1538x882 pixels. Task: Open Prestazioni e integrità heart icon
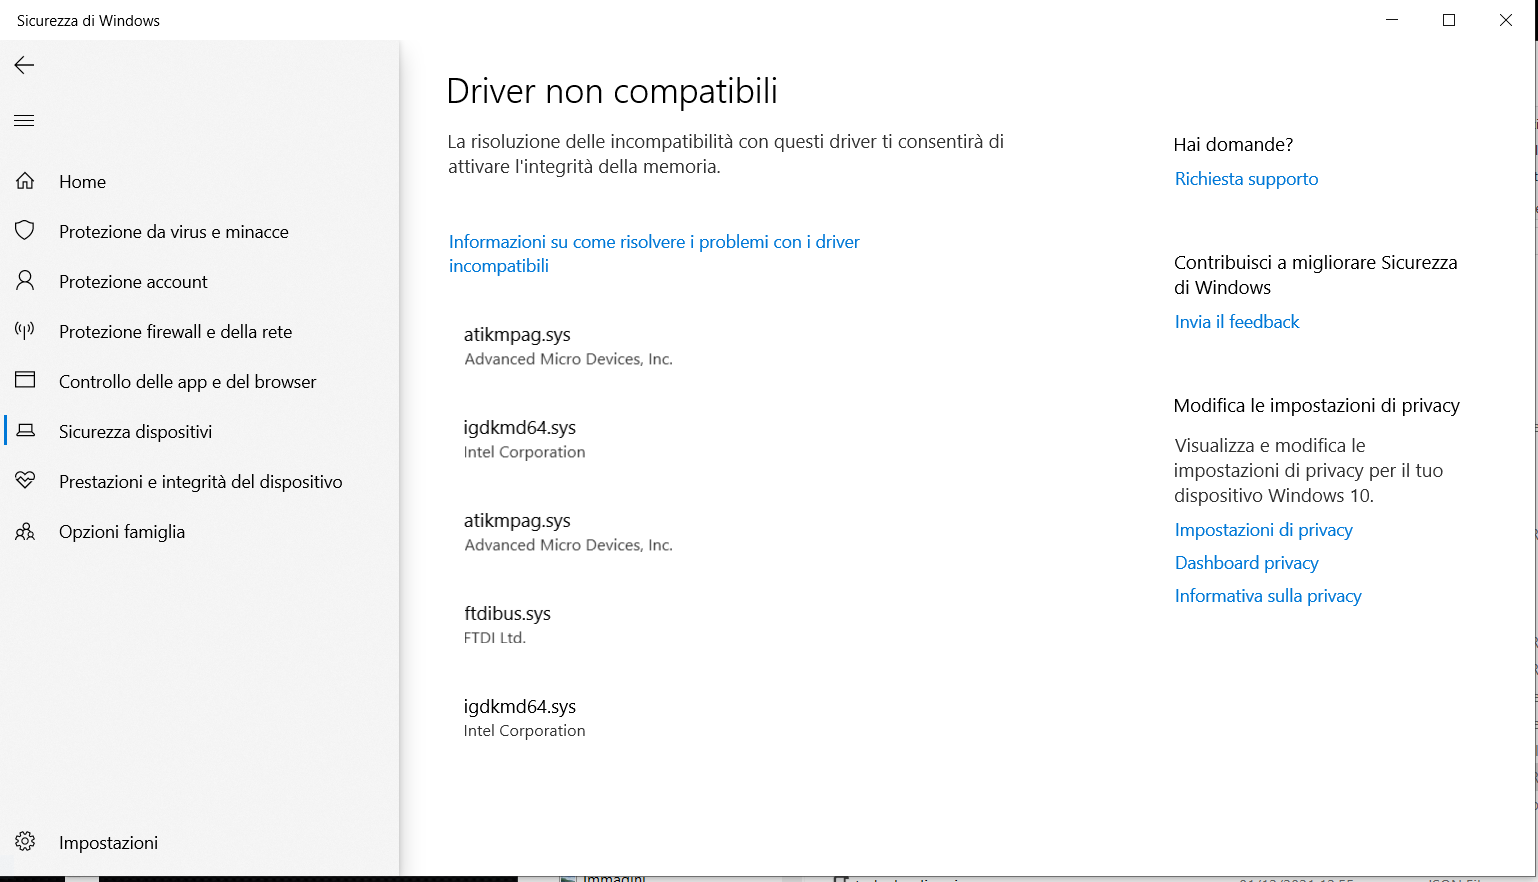24,481
